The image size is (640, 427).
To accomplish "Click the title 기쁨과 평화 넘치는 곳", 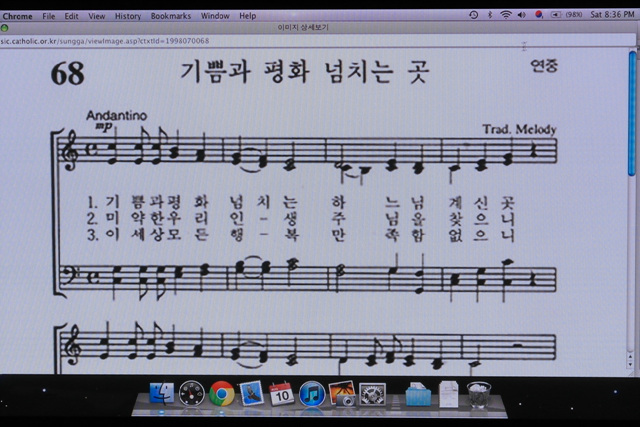I will pyautogui.click(x=305, y=71).
